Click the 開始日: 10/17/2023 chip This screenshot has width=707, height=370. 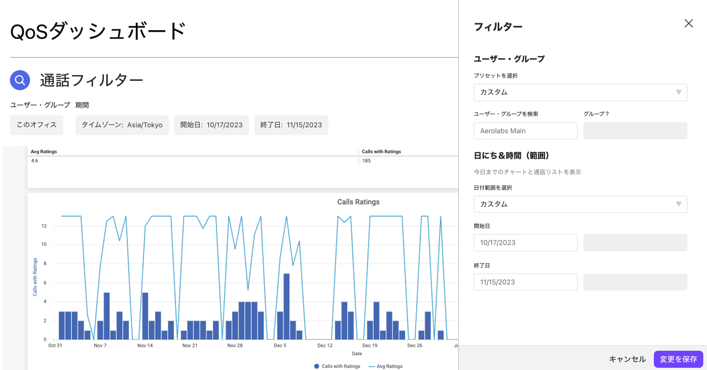click(x=211, y=125)
